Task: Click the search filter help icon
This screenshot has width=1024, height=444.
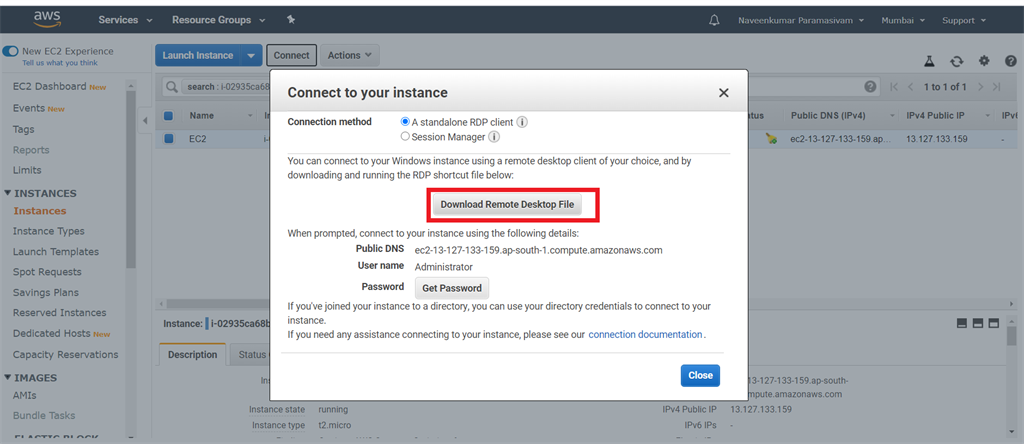Action: point(870,87)
